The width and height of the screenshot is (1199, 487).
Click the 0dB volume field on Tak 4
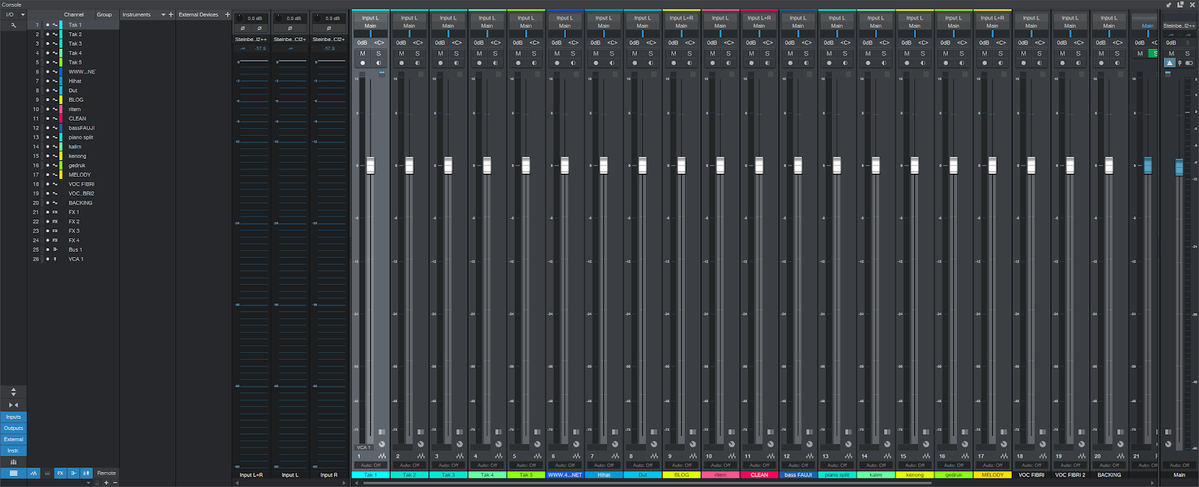(x=479, y=43)
